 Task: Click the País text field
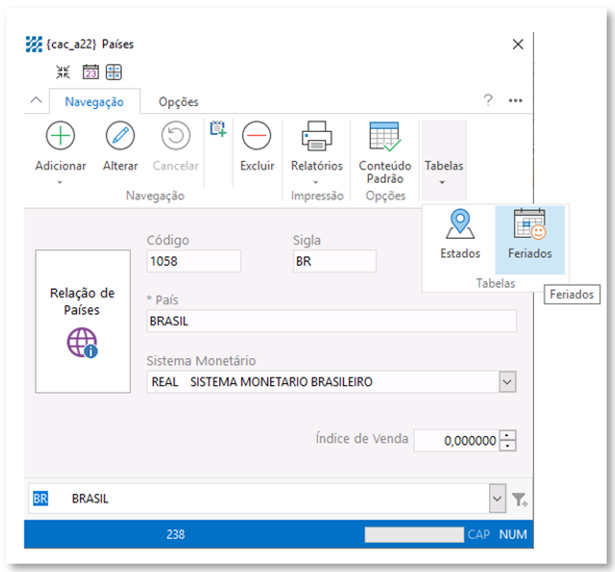(x=330, y=321)
